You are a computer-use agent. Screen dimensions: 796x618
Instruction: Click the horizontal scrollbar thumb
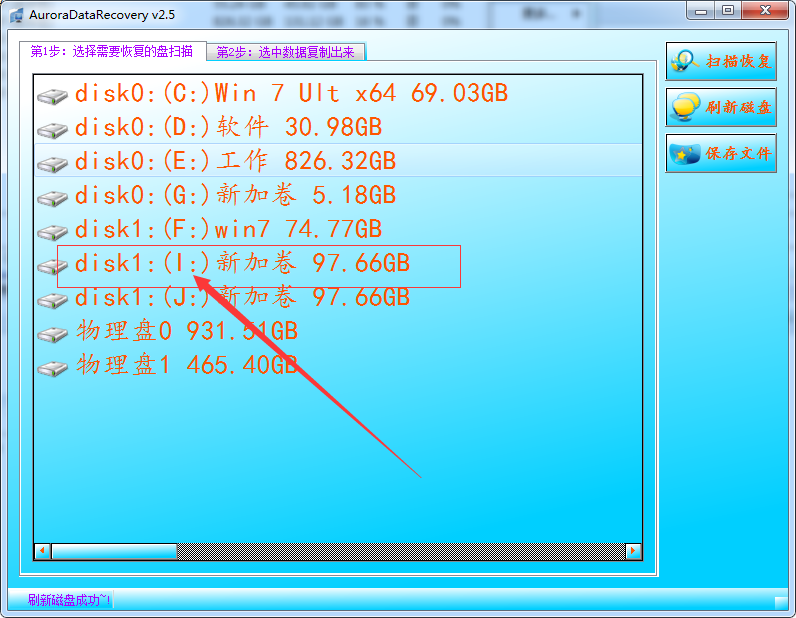(114, 551)
